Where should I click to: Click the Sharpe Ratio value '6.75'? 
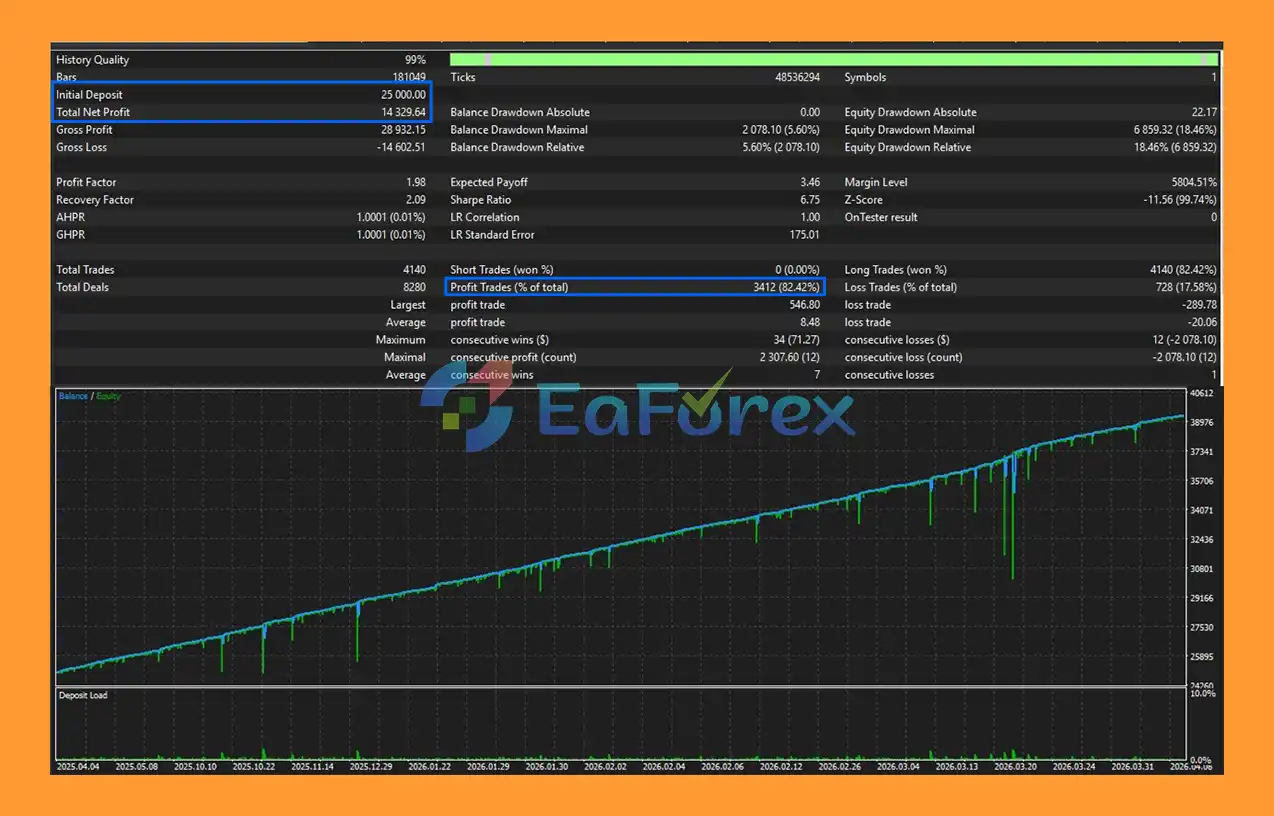coord(810,200)
